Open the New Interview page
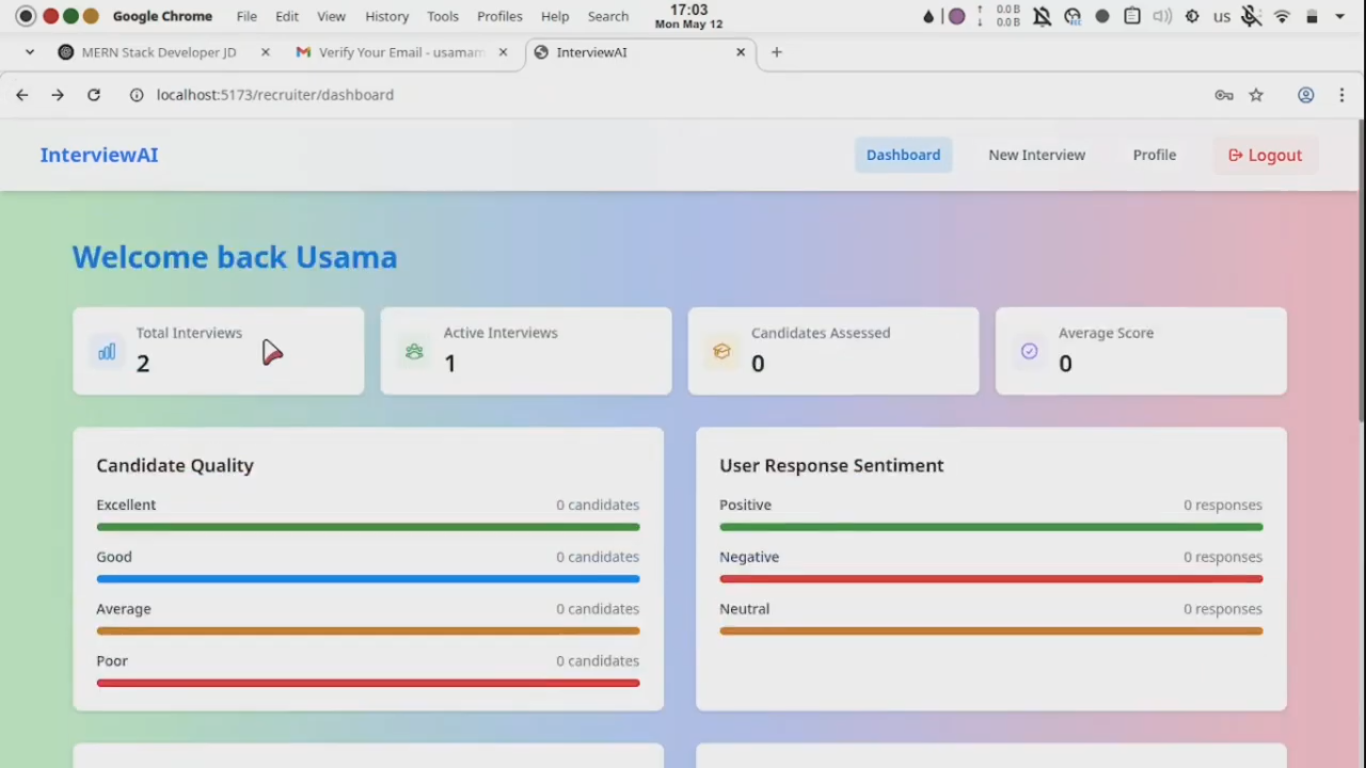 [x=1036, y=155]
